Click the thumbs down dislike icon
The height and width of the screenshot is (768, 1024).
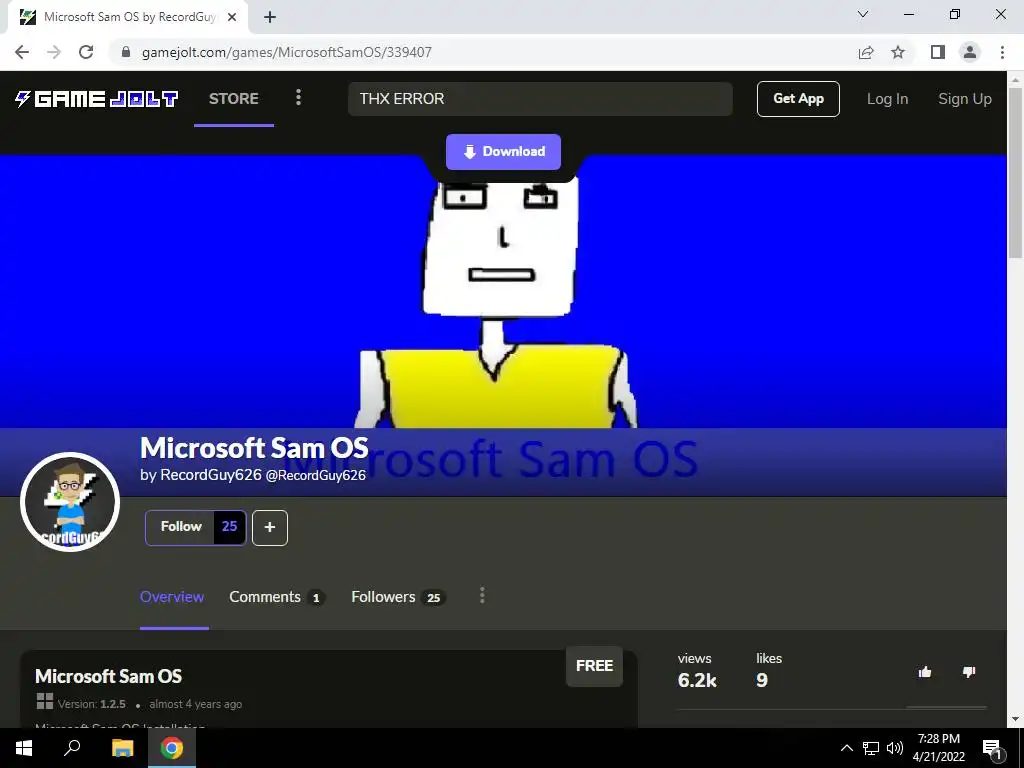969,672
